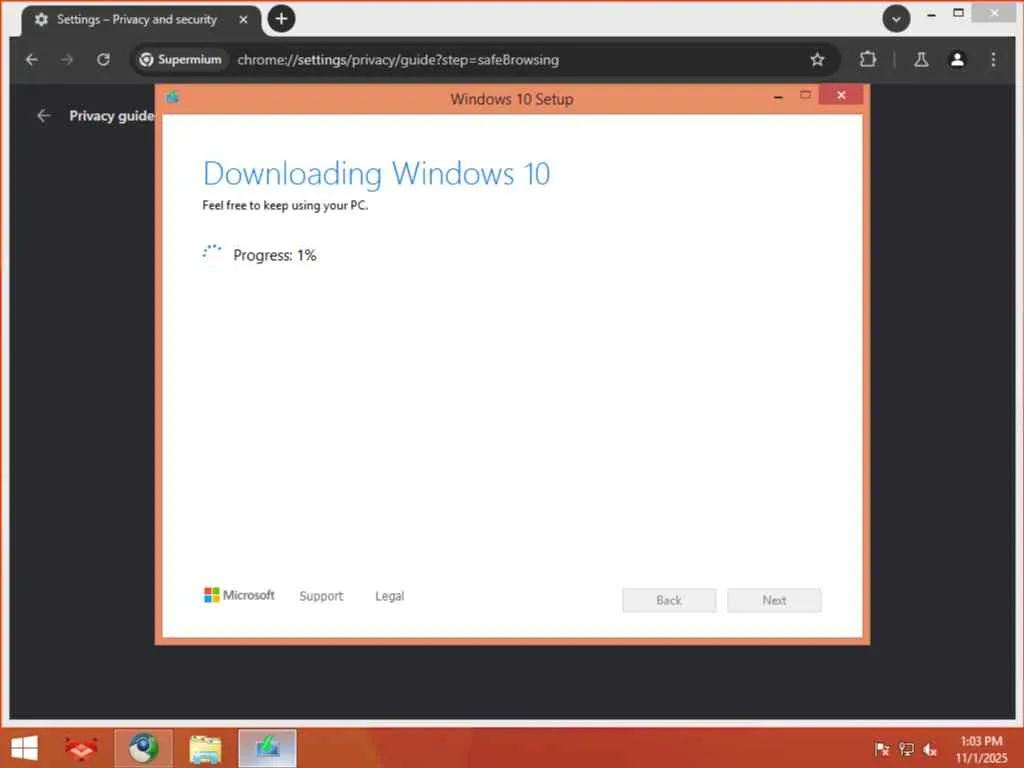Open the profile avatar icon
Viewport: 1024px width, 768px height.
pyautogui.click(x=957, y=59)
